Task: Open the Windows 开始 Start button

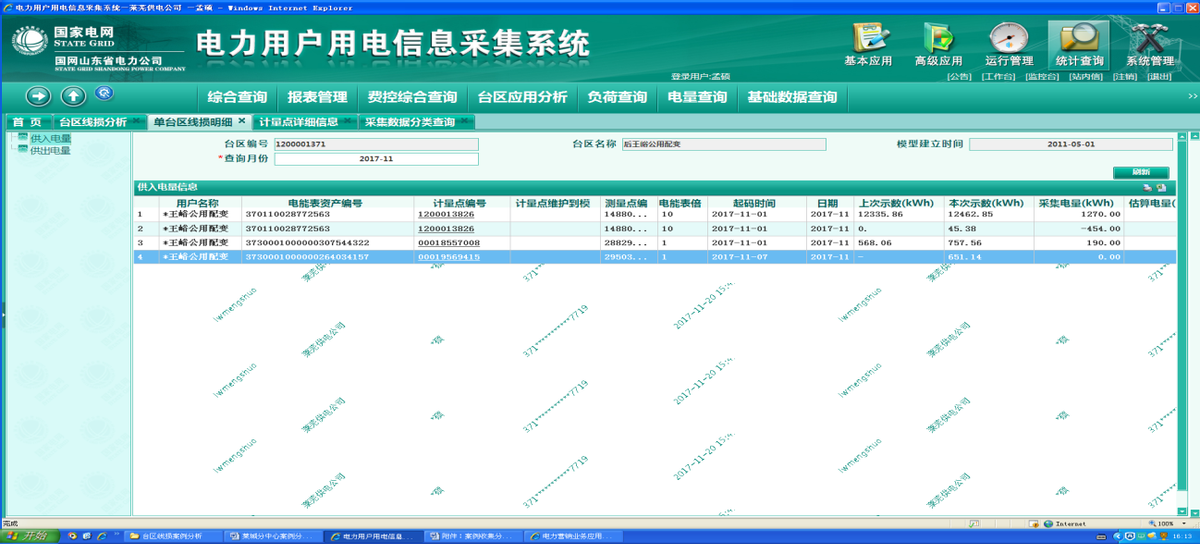Action: click(x=31, y=536)
